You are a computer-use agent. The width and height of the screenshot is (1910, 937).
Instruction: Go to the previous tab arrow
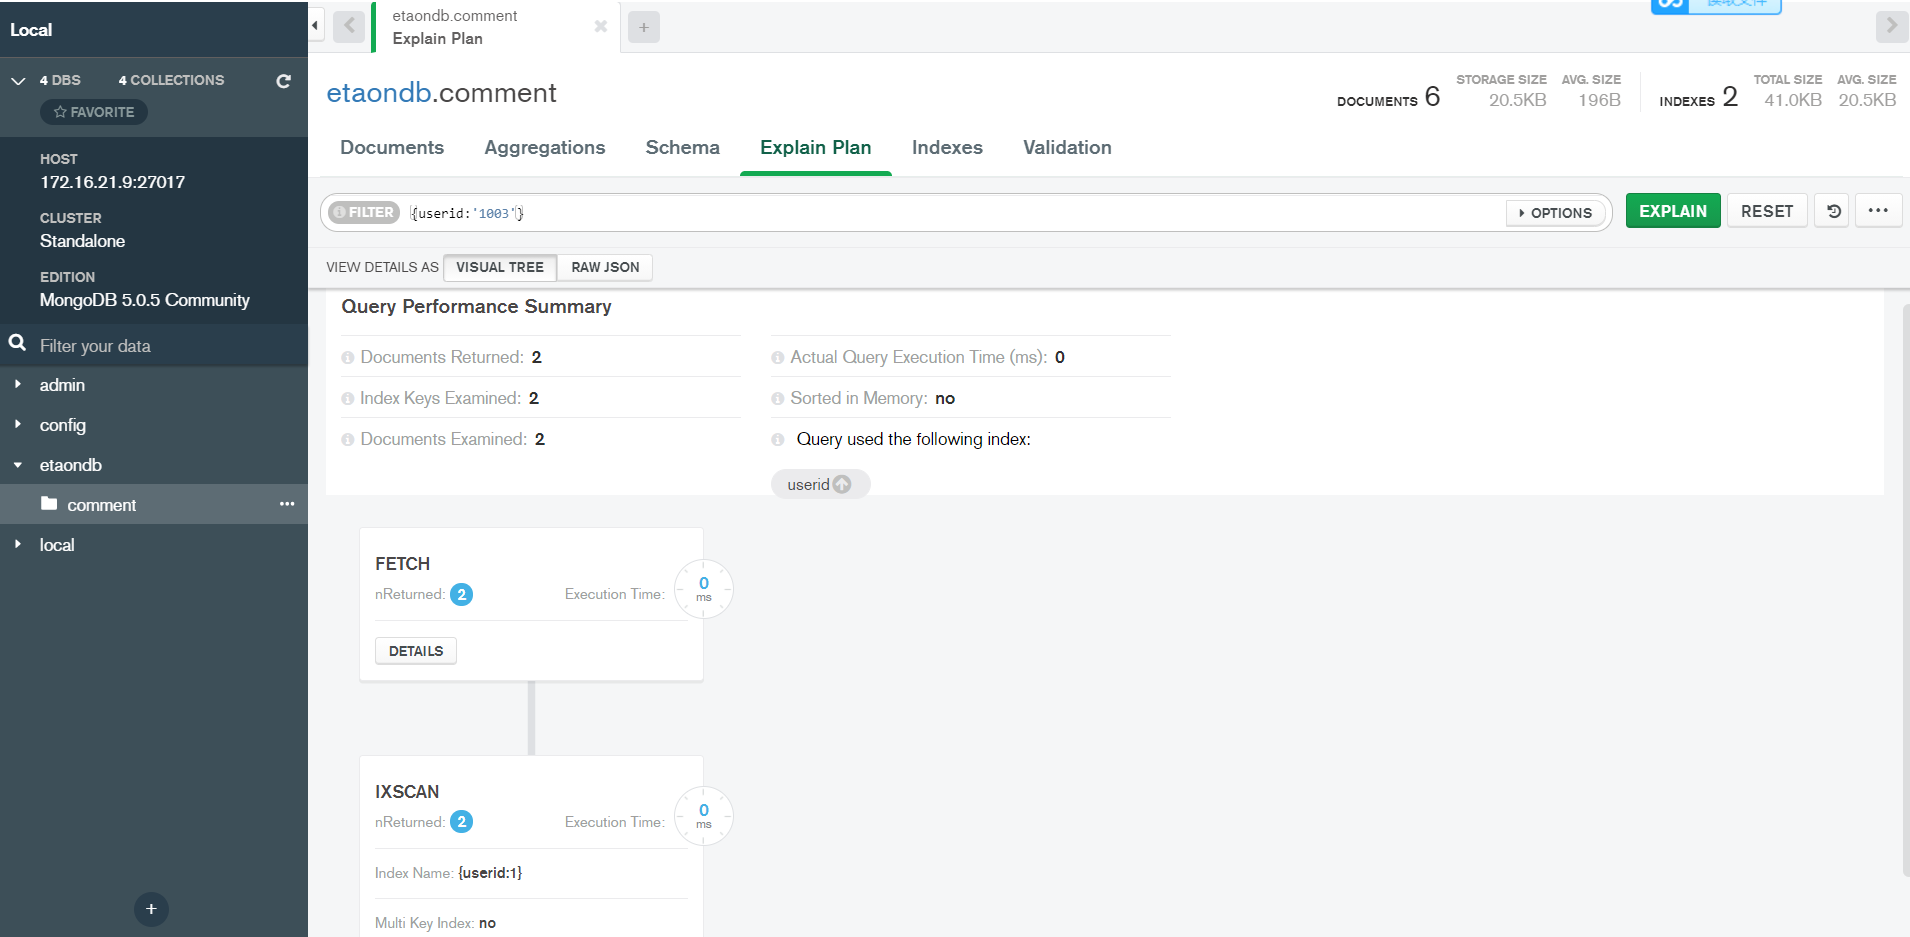coord(348,26)
